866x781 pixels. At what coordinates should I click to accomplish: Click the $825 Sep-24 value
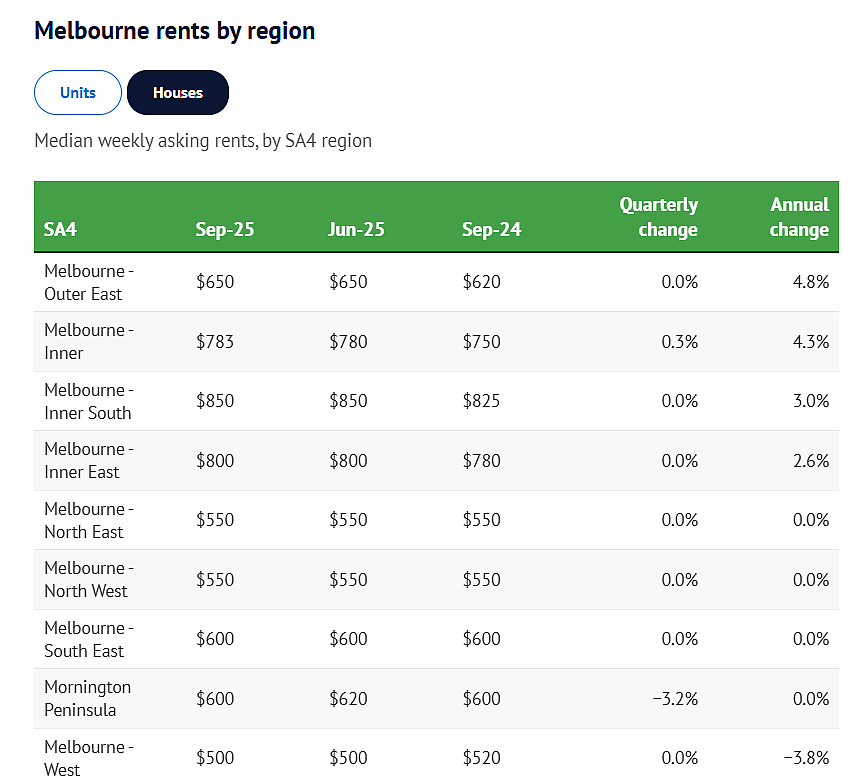coord(481,400)
